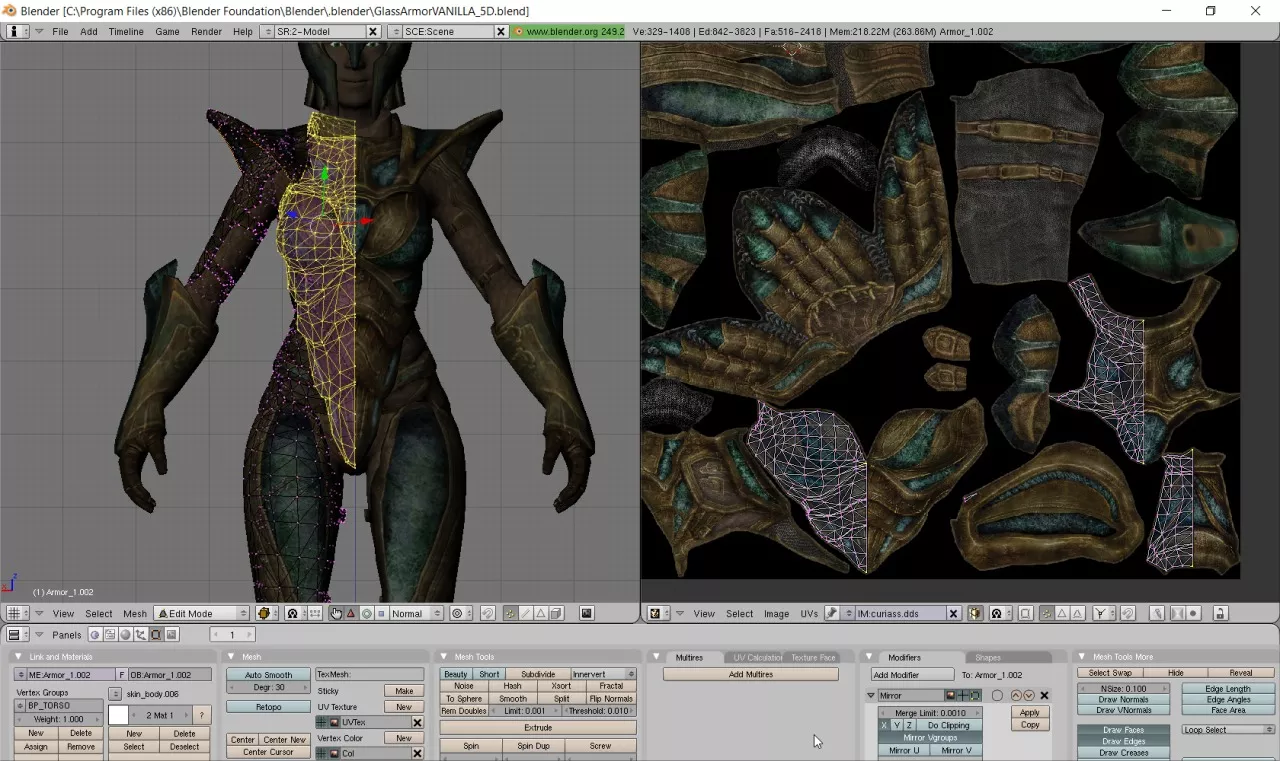Select the rotate manipulator circle icon
1280x761 pixels.
pos(367,613)
